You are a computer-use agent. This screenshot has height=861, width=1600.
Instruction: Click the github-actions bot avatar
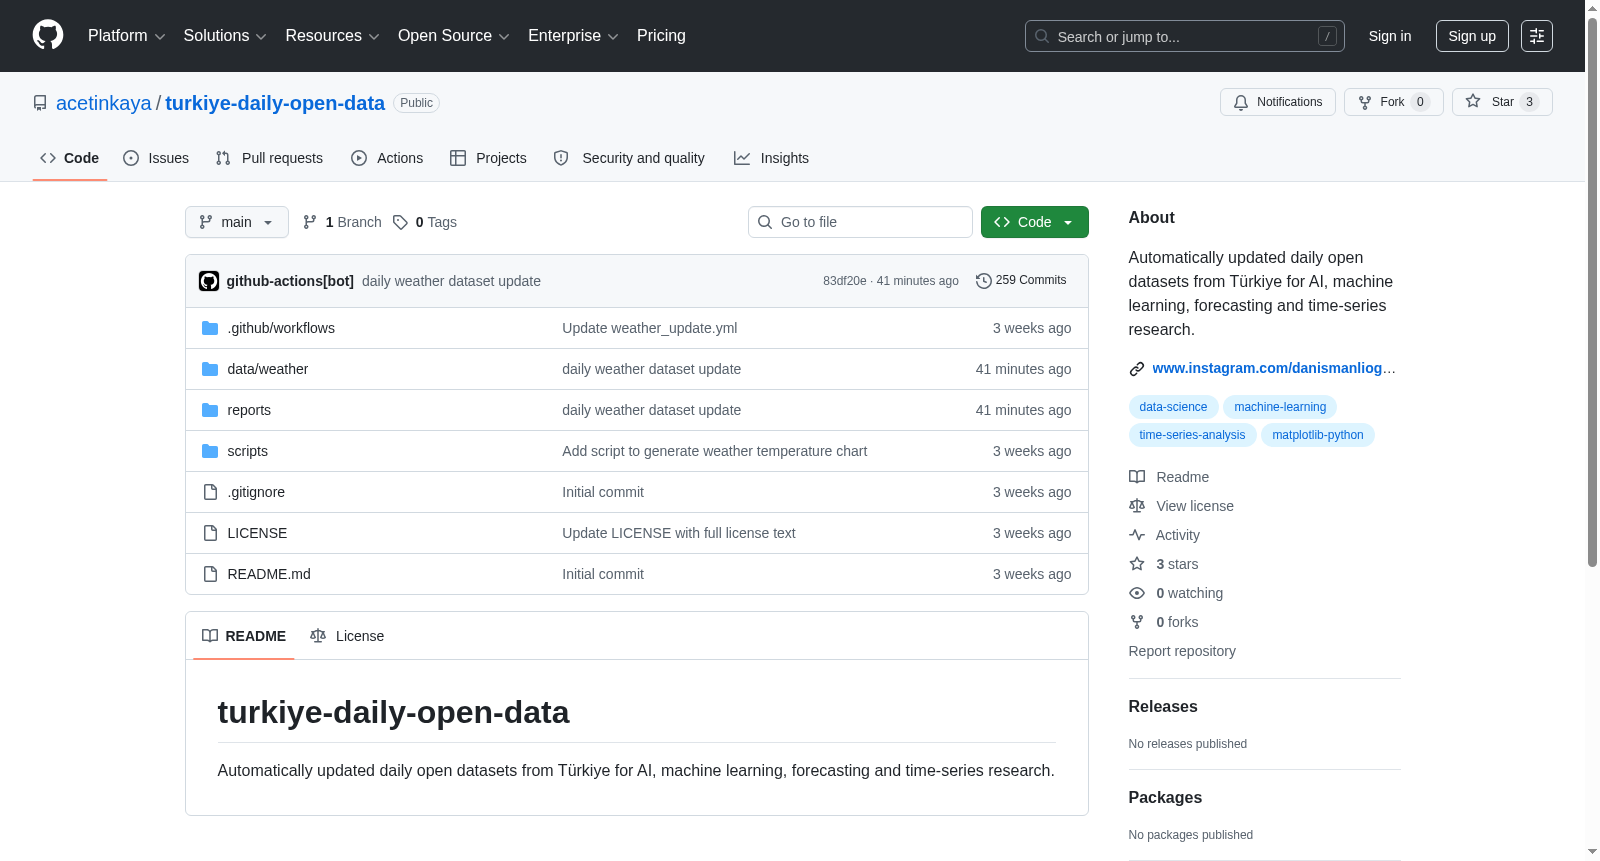[x=209, y=281]
